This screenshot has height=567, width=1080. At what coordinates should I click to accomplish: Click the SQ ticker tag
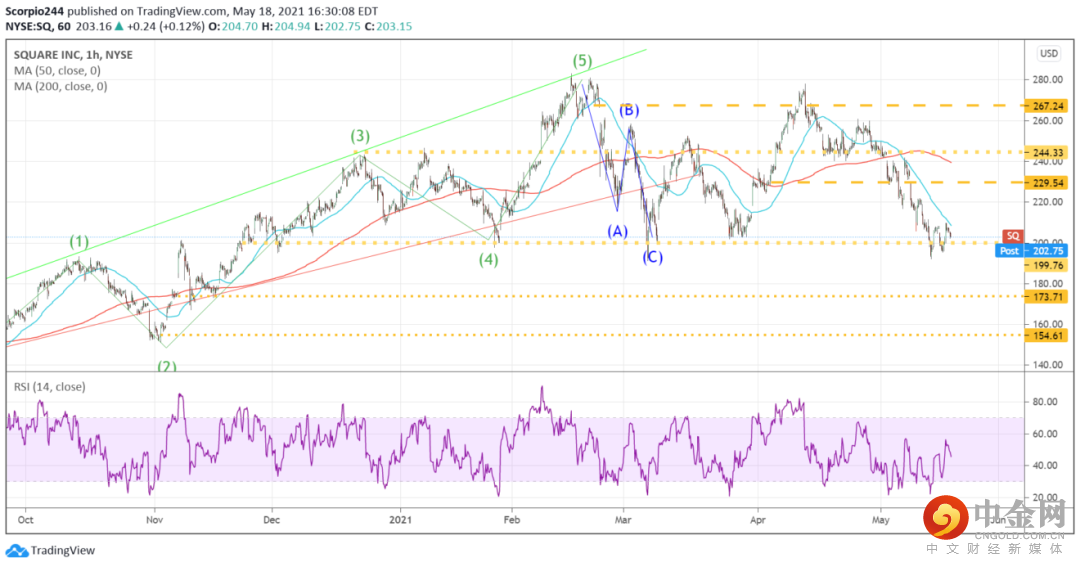(x=1012, y=236)
